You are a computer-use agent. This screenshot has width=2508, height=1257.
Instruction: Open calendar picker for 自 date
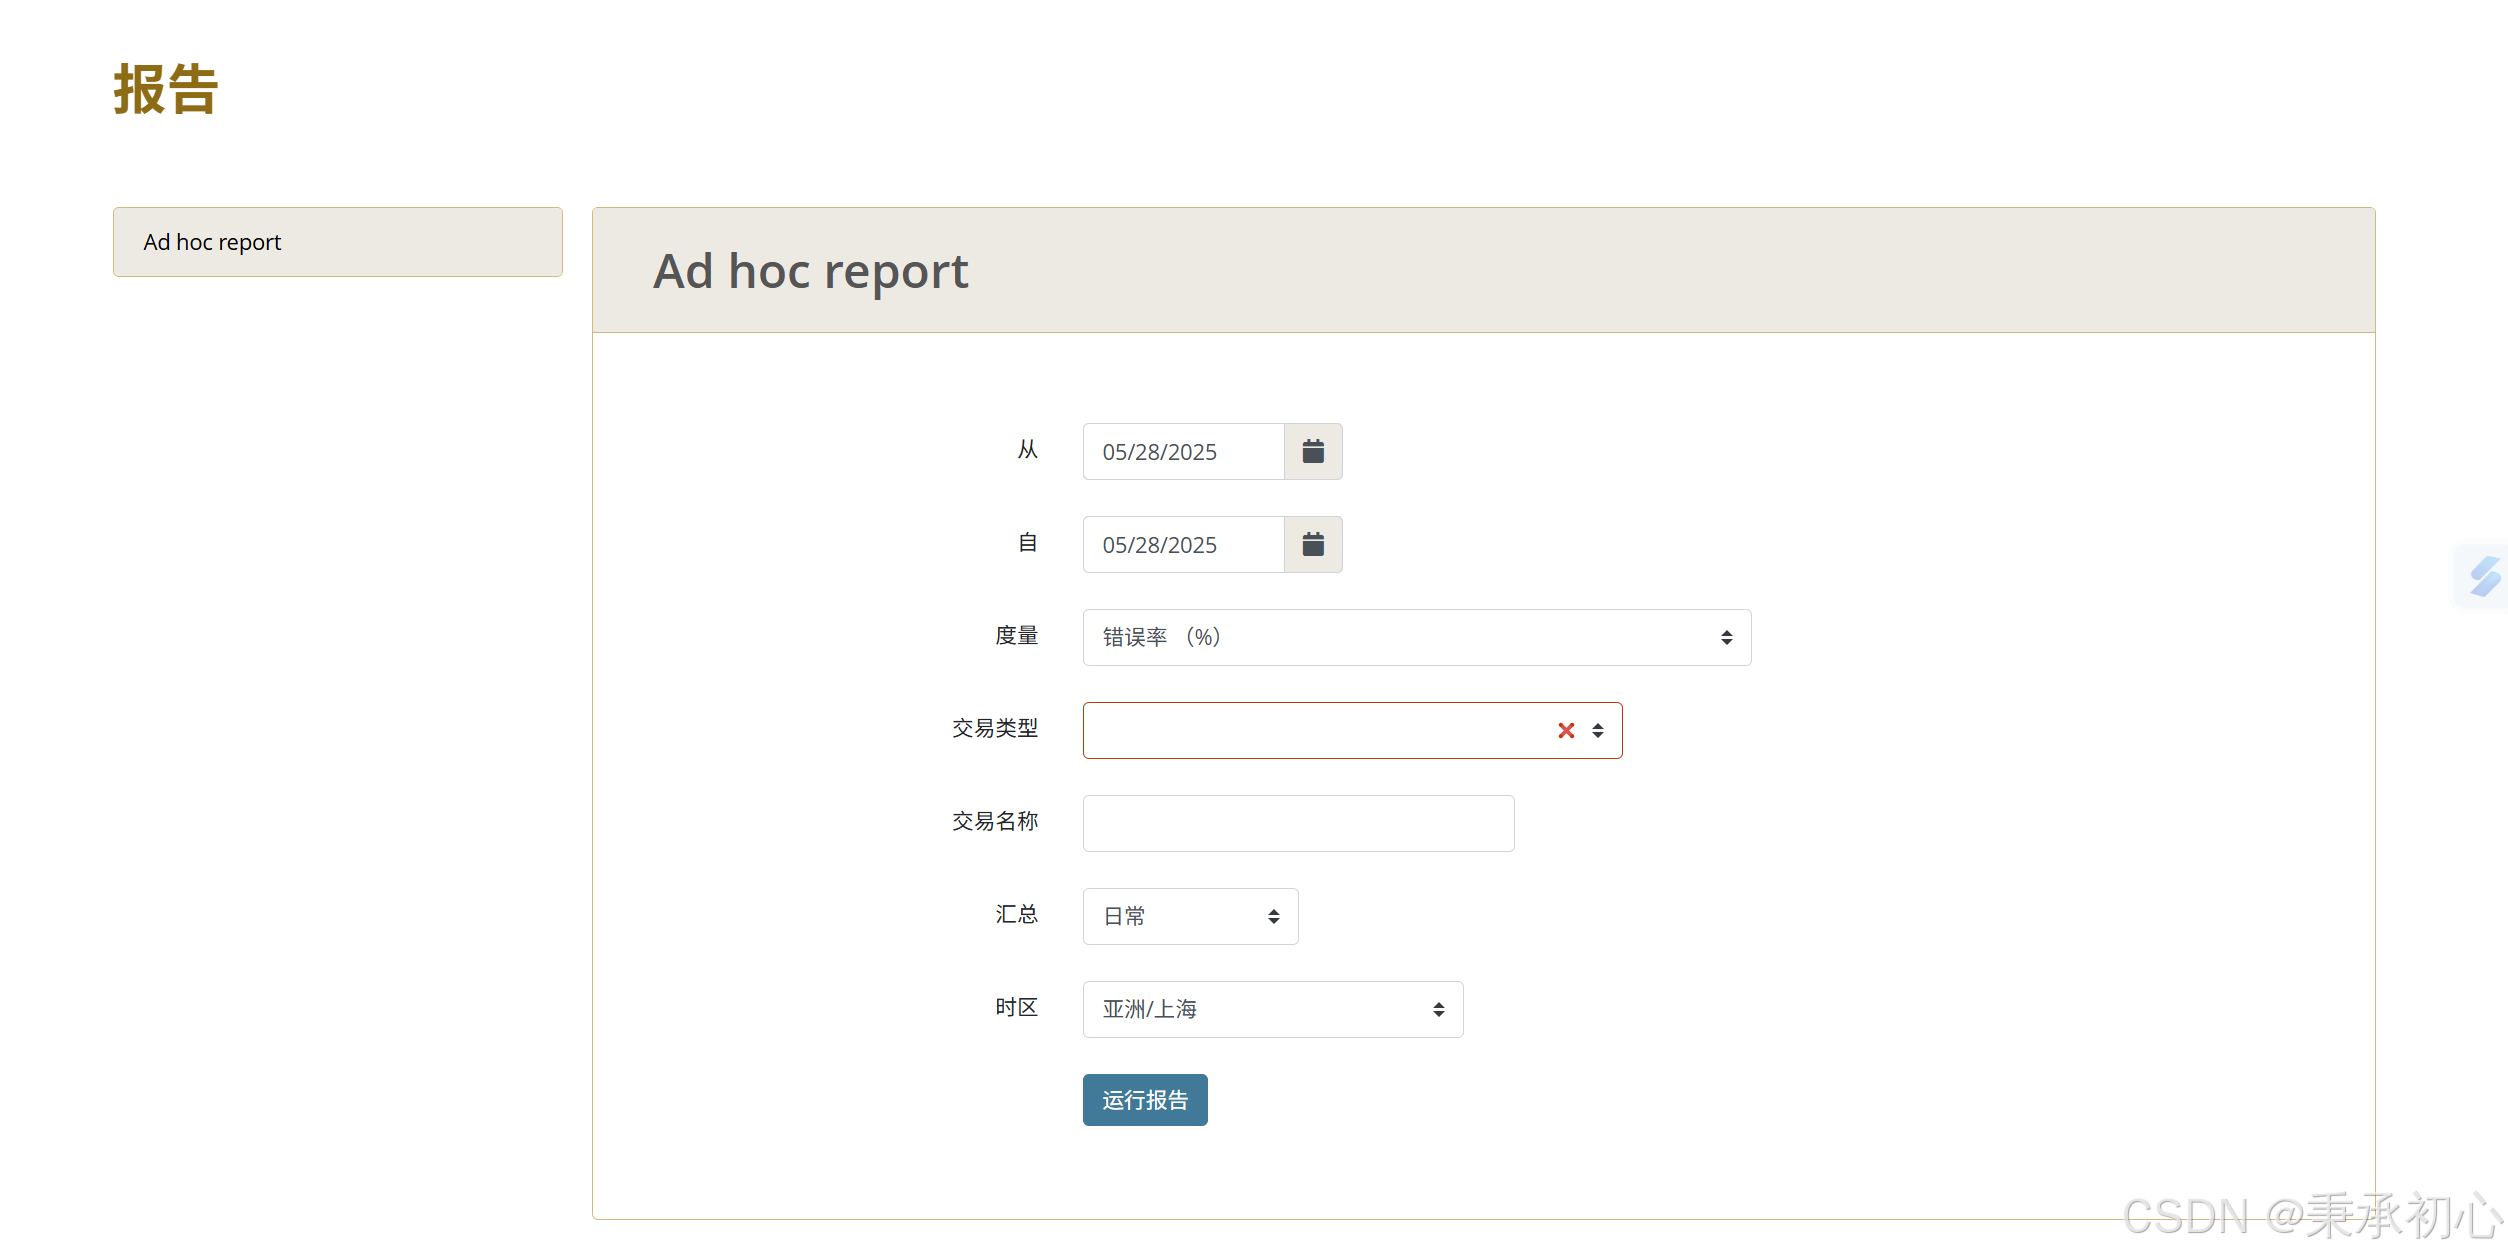click(1313, 545)
